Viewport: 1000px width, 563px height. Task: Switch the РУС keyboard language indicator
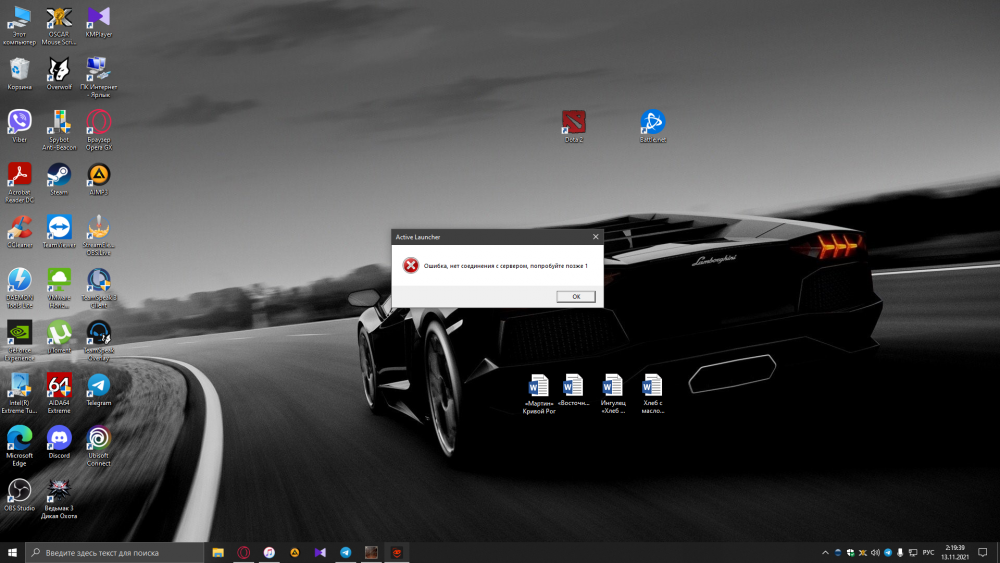point(928,552)
